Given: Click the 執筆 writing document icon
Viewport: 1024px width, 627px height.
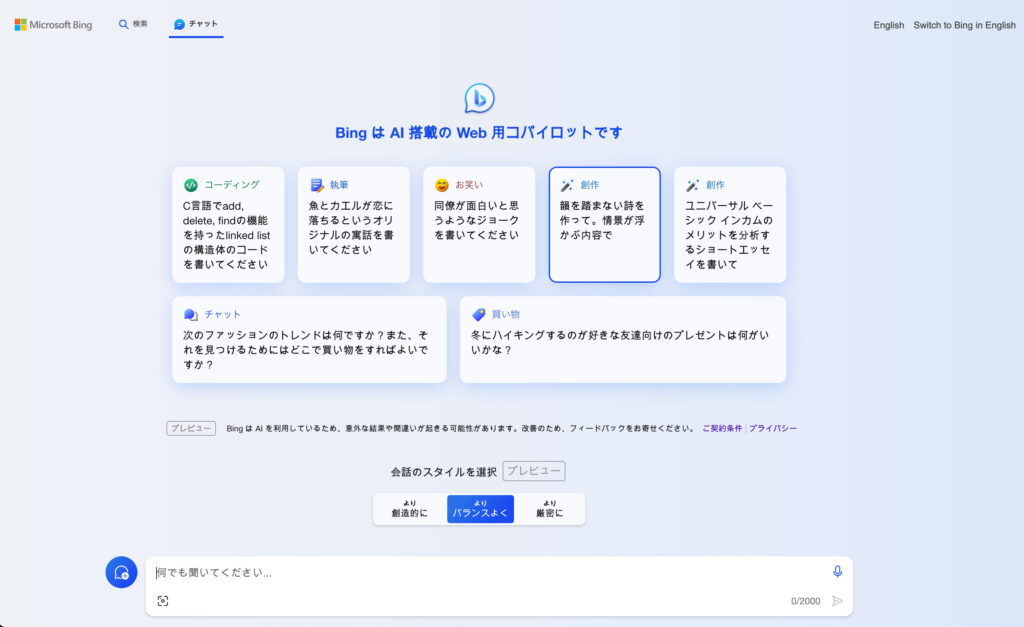Looking at the screenshot, I should click(x=317, y=185).
